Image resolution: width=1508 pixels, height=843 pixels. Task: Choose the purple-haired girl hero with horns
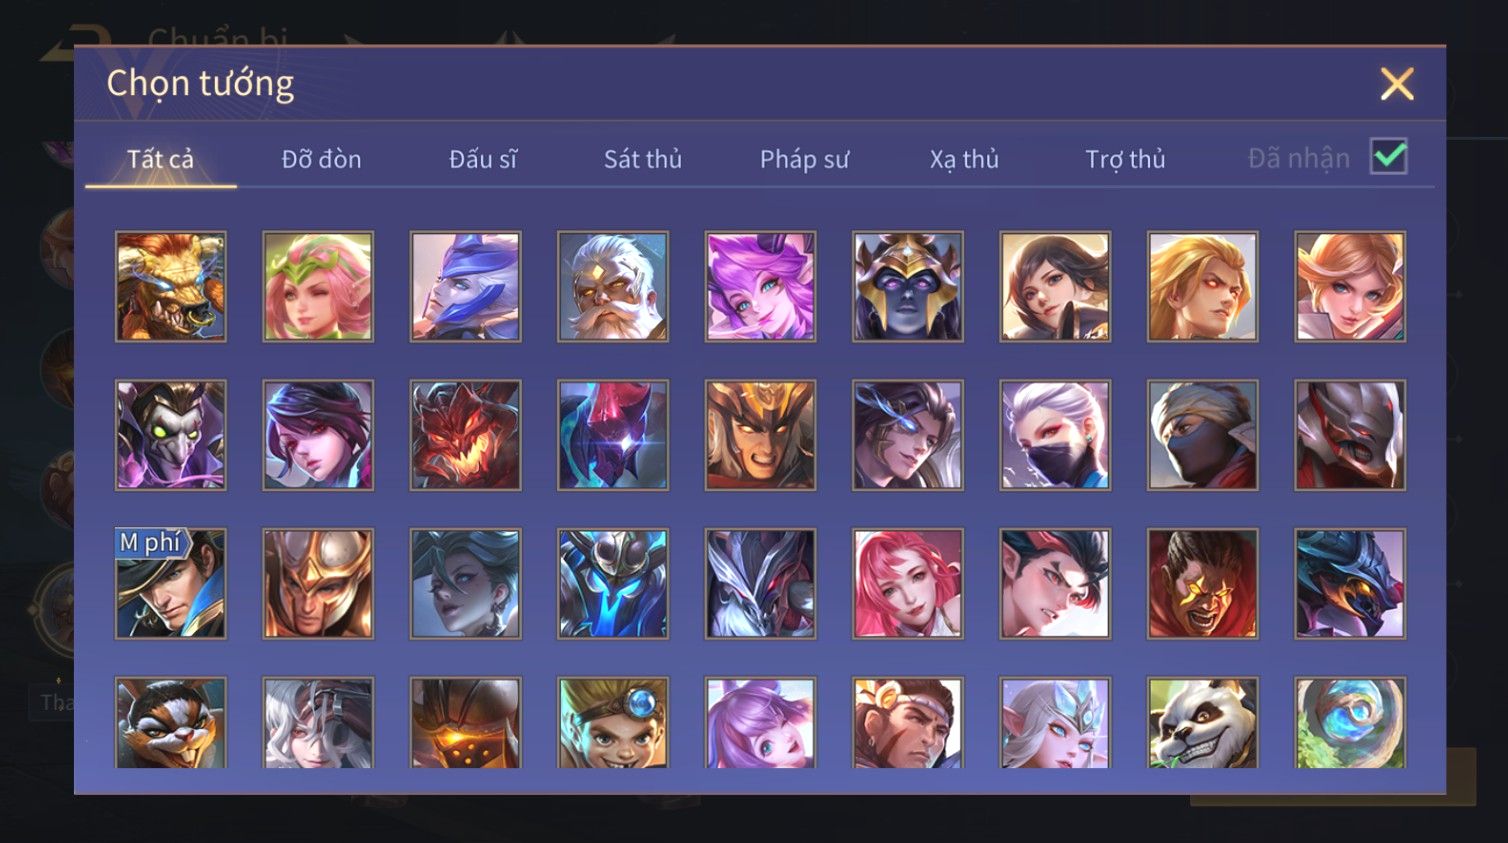(760, 287)
